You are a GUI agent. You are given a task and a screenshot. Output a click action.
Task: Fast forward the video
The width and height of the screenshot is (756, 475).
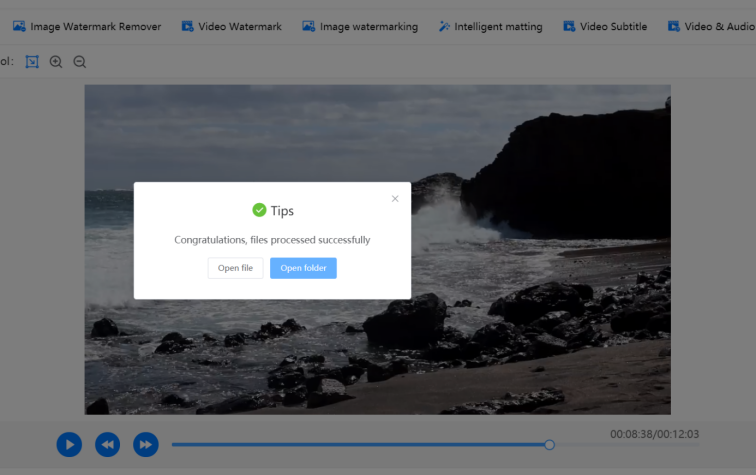click(146, 445)
